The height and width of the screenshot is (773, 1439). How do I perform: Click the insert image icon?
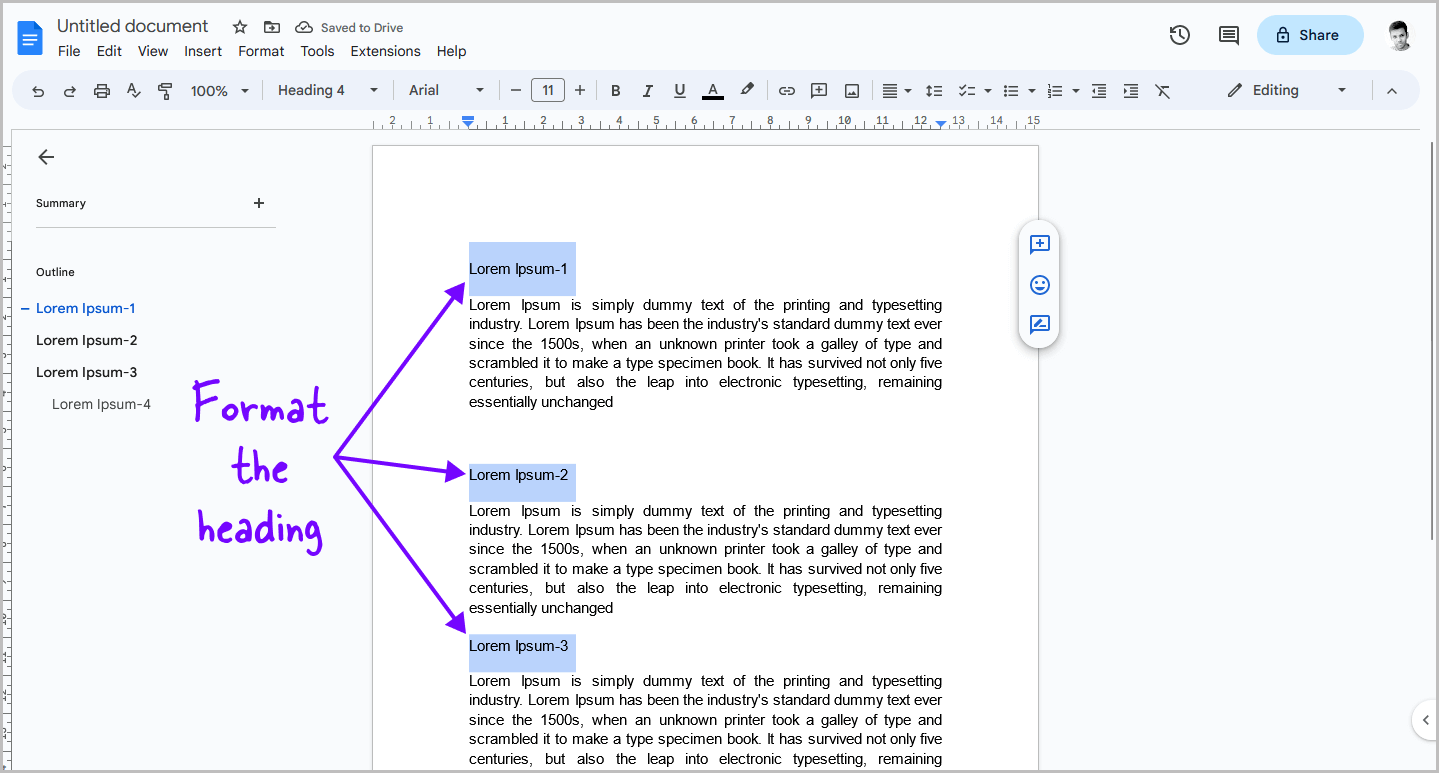[x=852, y=91]
